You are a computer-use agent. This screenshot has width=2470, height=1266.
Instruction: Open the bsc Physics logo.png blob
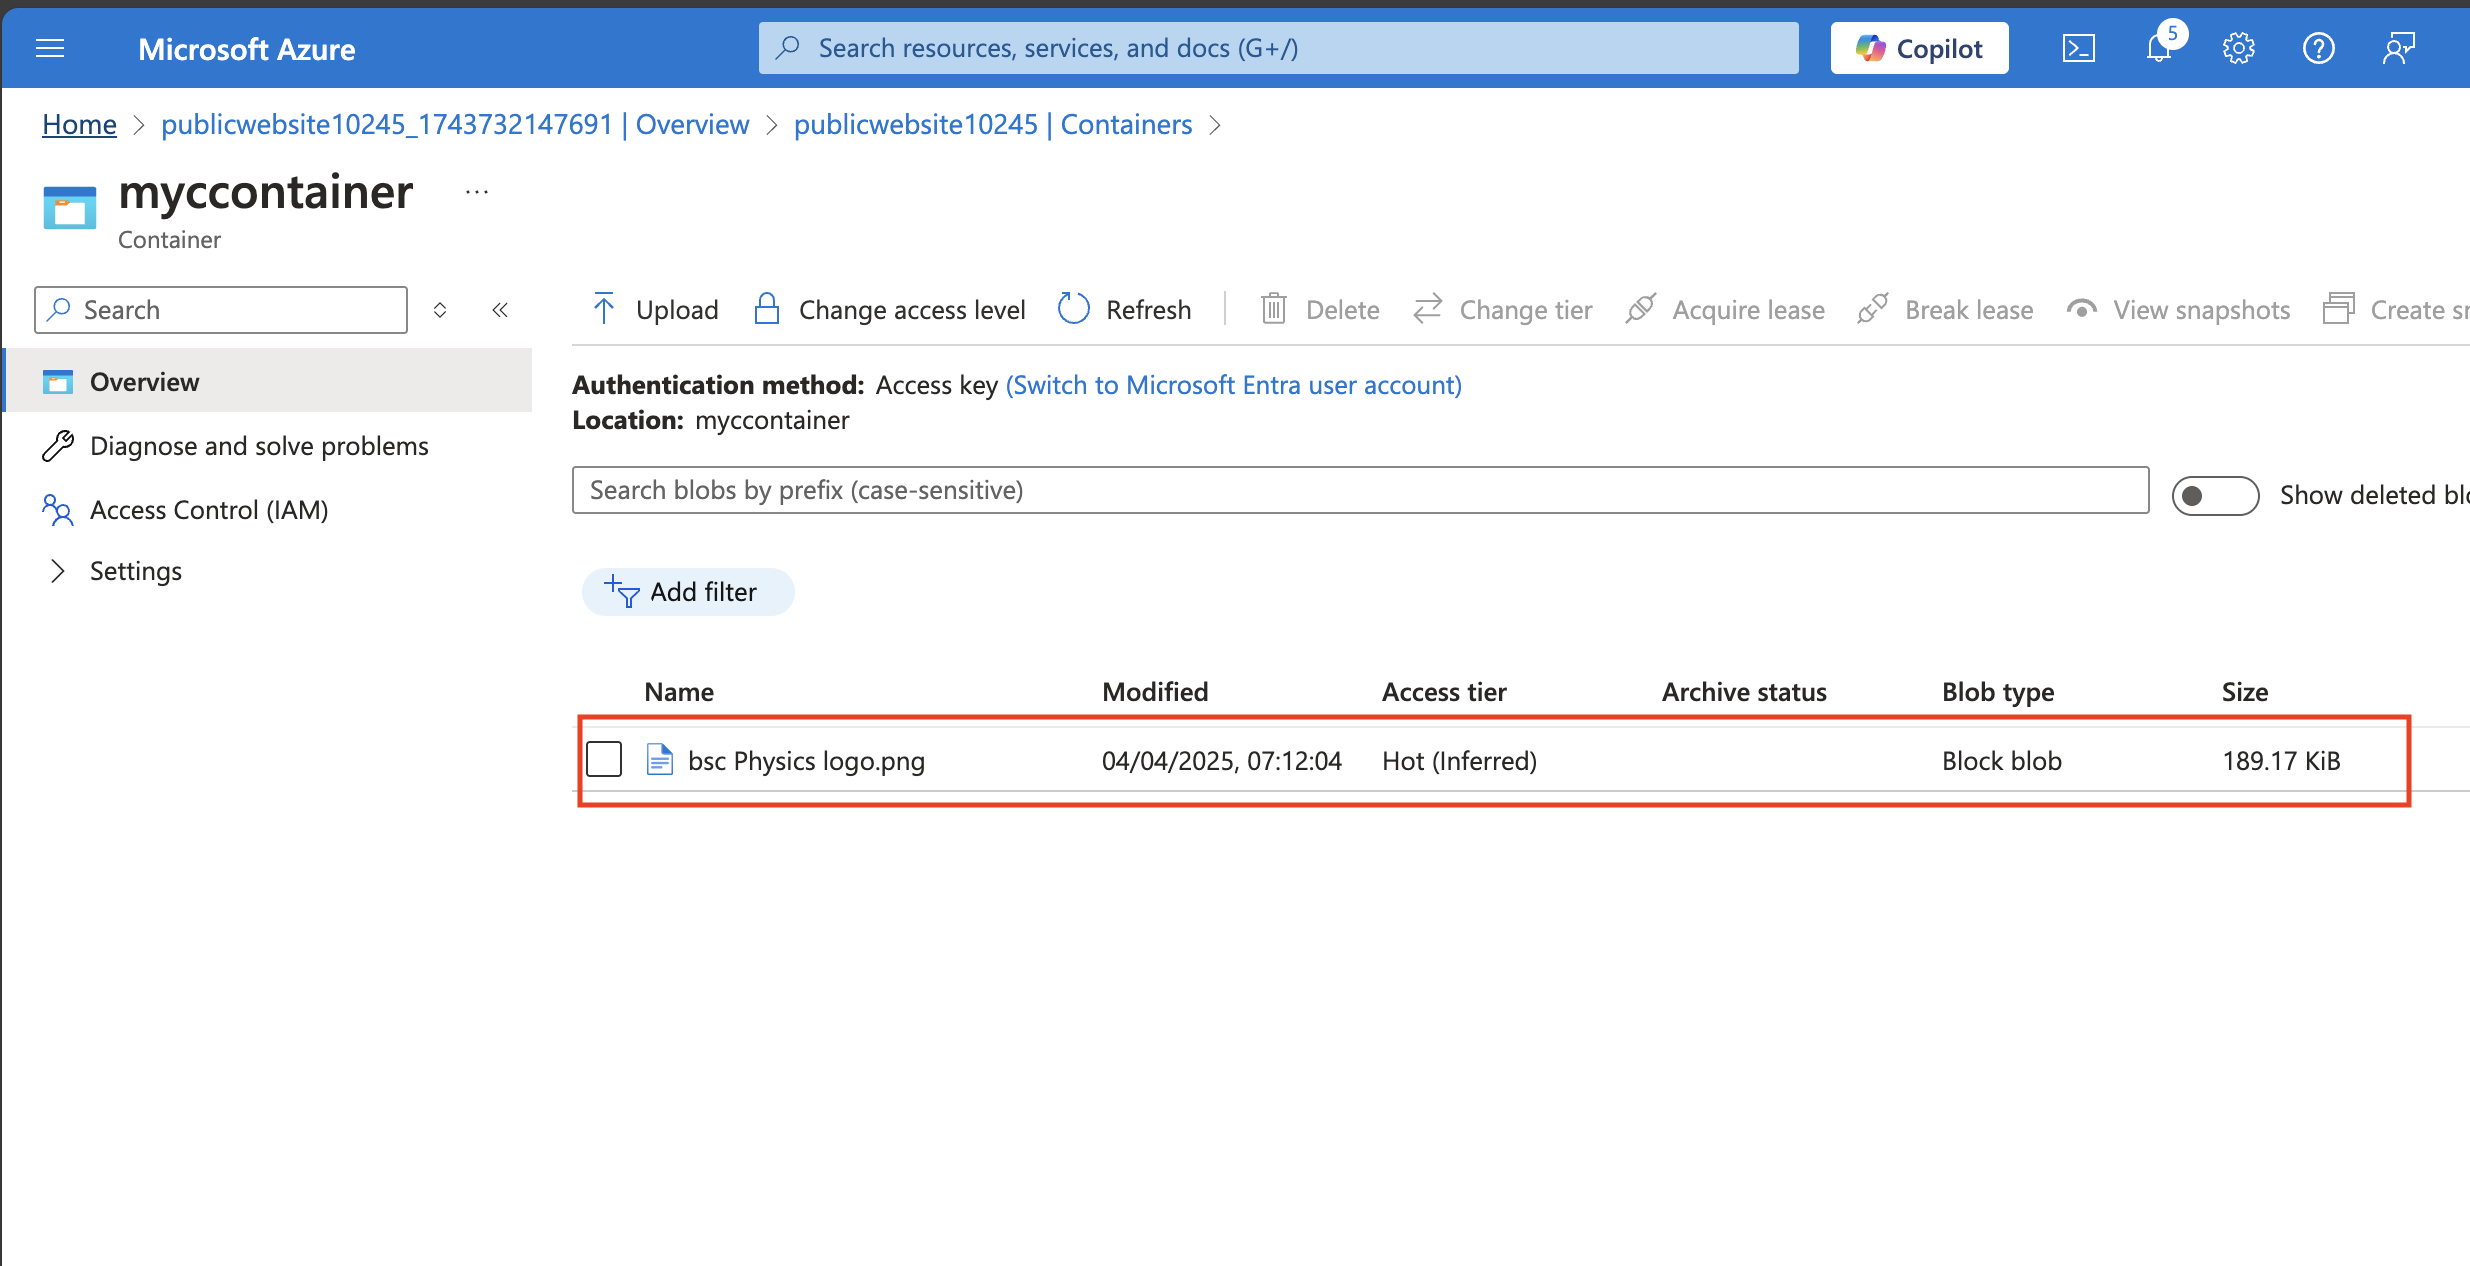(x=806, y=761)
